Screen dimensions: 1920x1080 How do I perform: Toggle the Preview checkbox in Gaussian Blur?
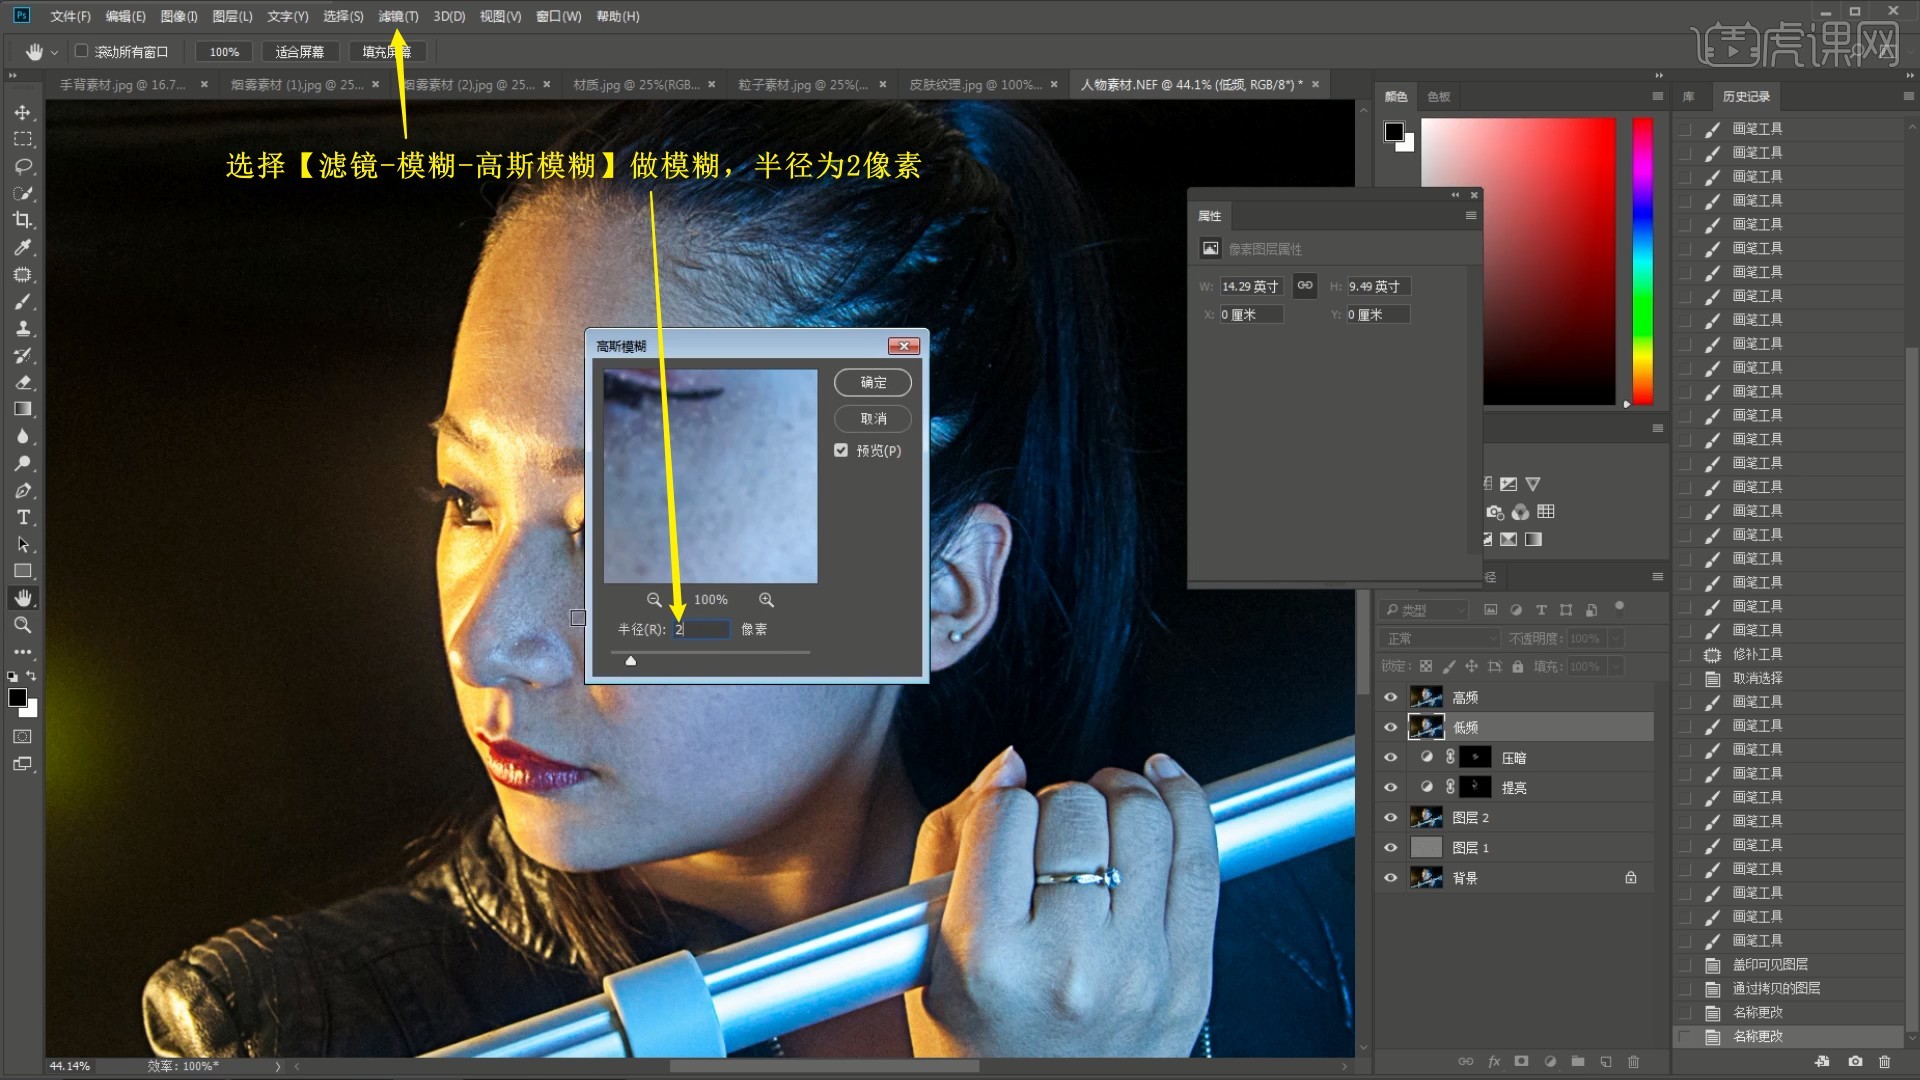(841, 451)
